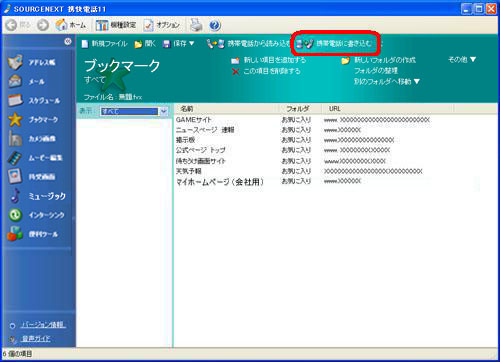Click フォルダの整理 organize folders
The width and height of the screenshot is (500, 362).
click(x=376, y=71)
